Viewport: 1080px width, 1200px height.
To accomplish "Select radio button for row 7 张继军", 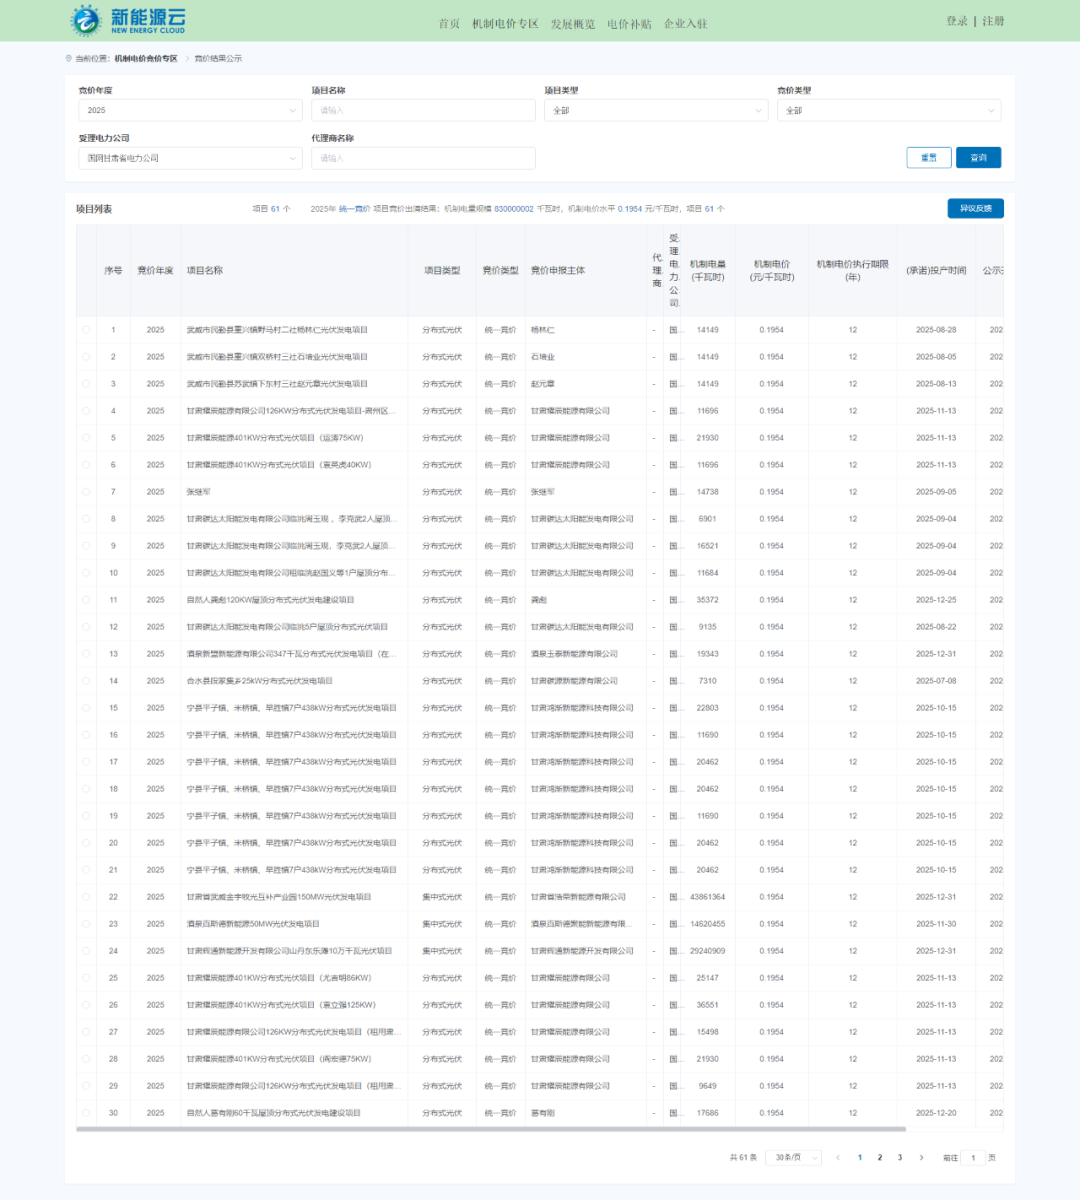I will click(x=86, y=492).
